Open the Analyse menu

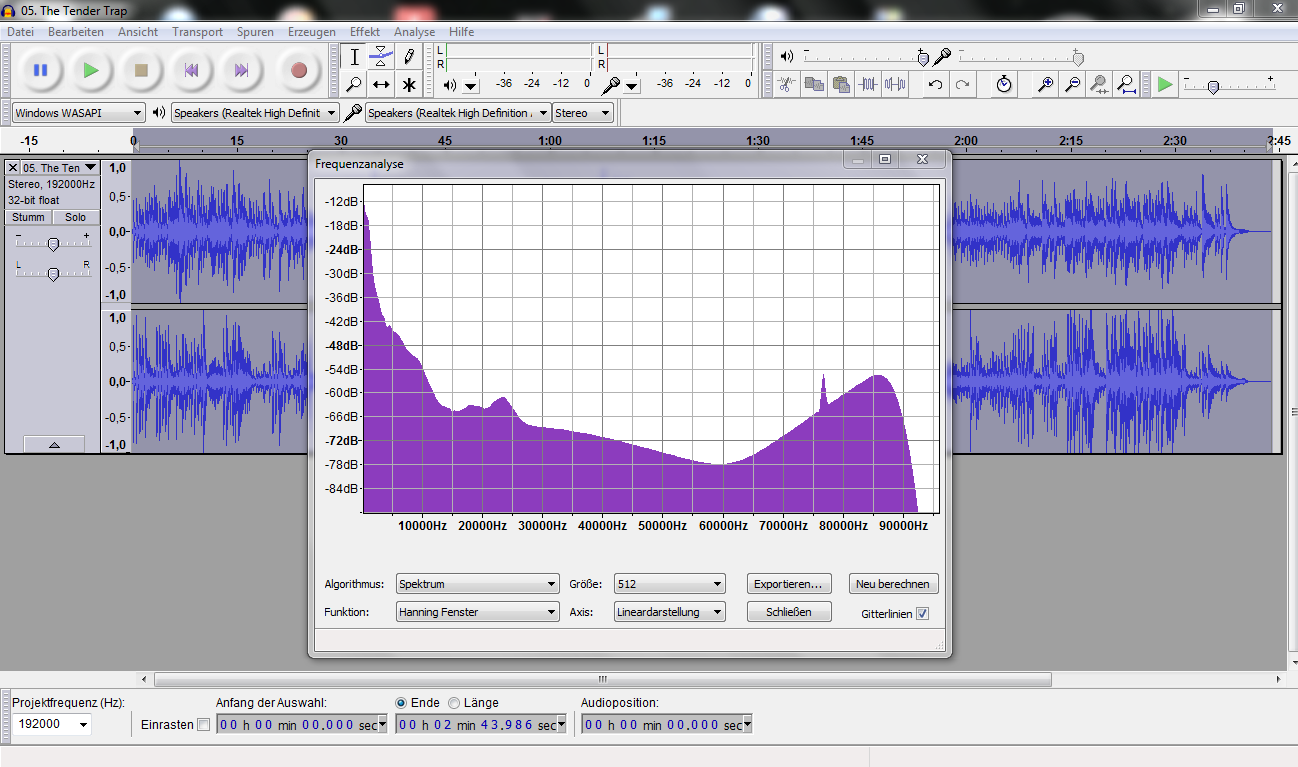click(x=414, y=32)
